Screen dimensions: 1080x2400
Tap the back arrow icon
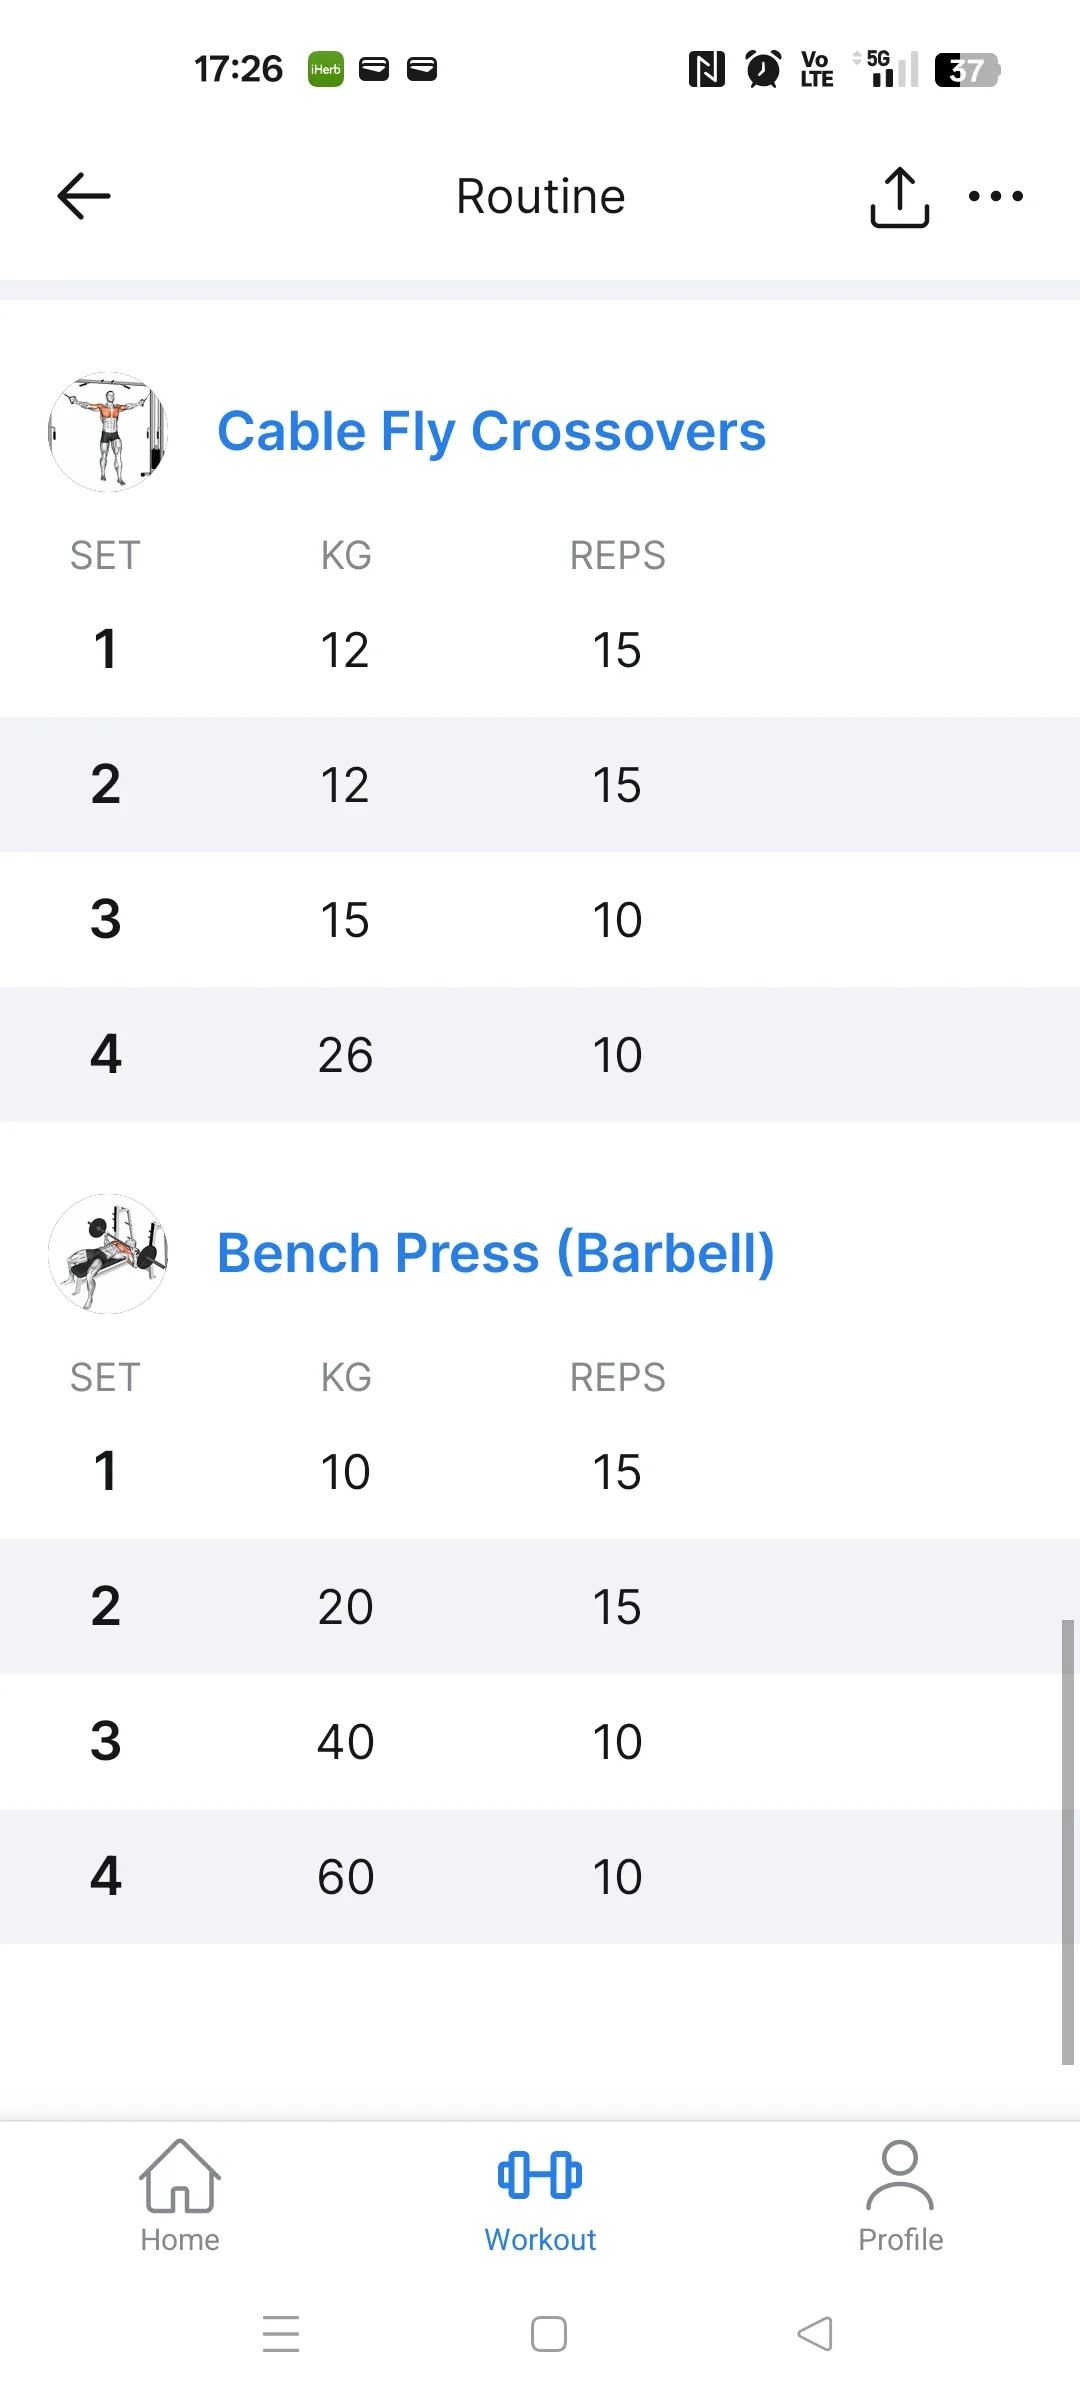tap(84, 196)
